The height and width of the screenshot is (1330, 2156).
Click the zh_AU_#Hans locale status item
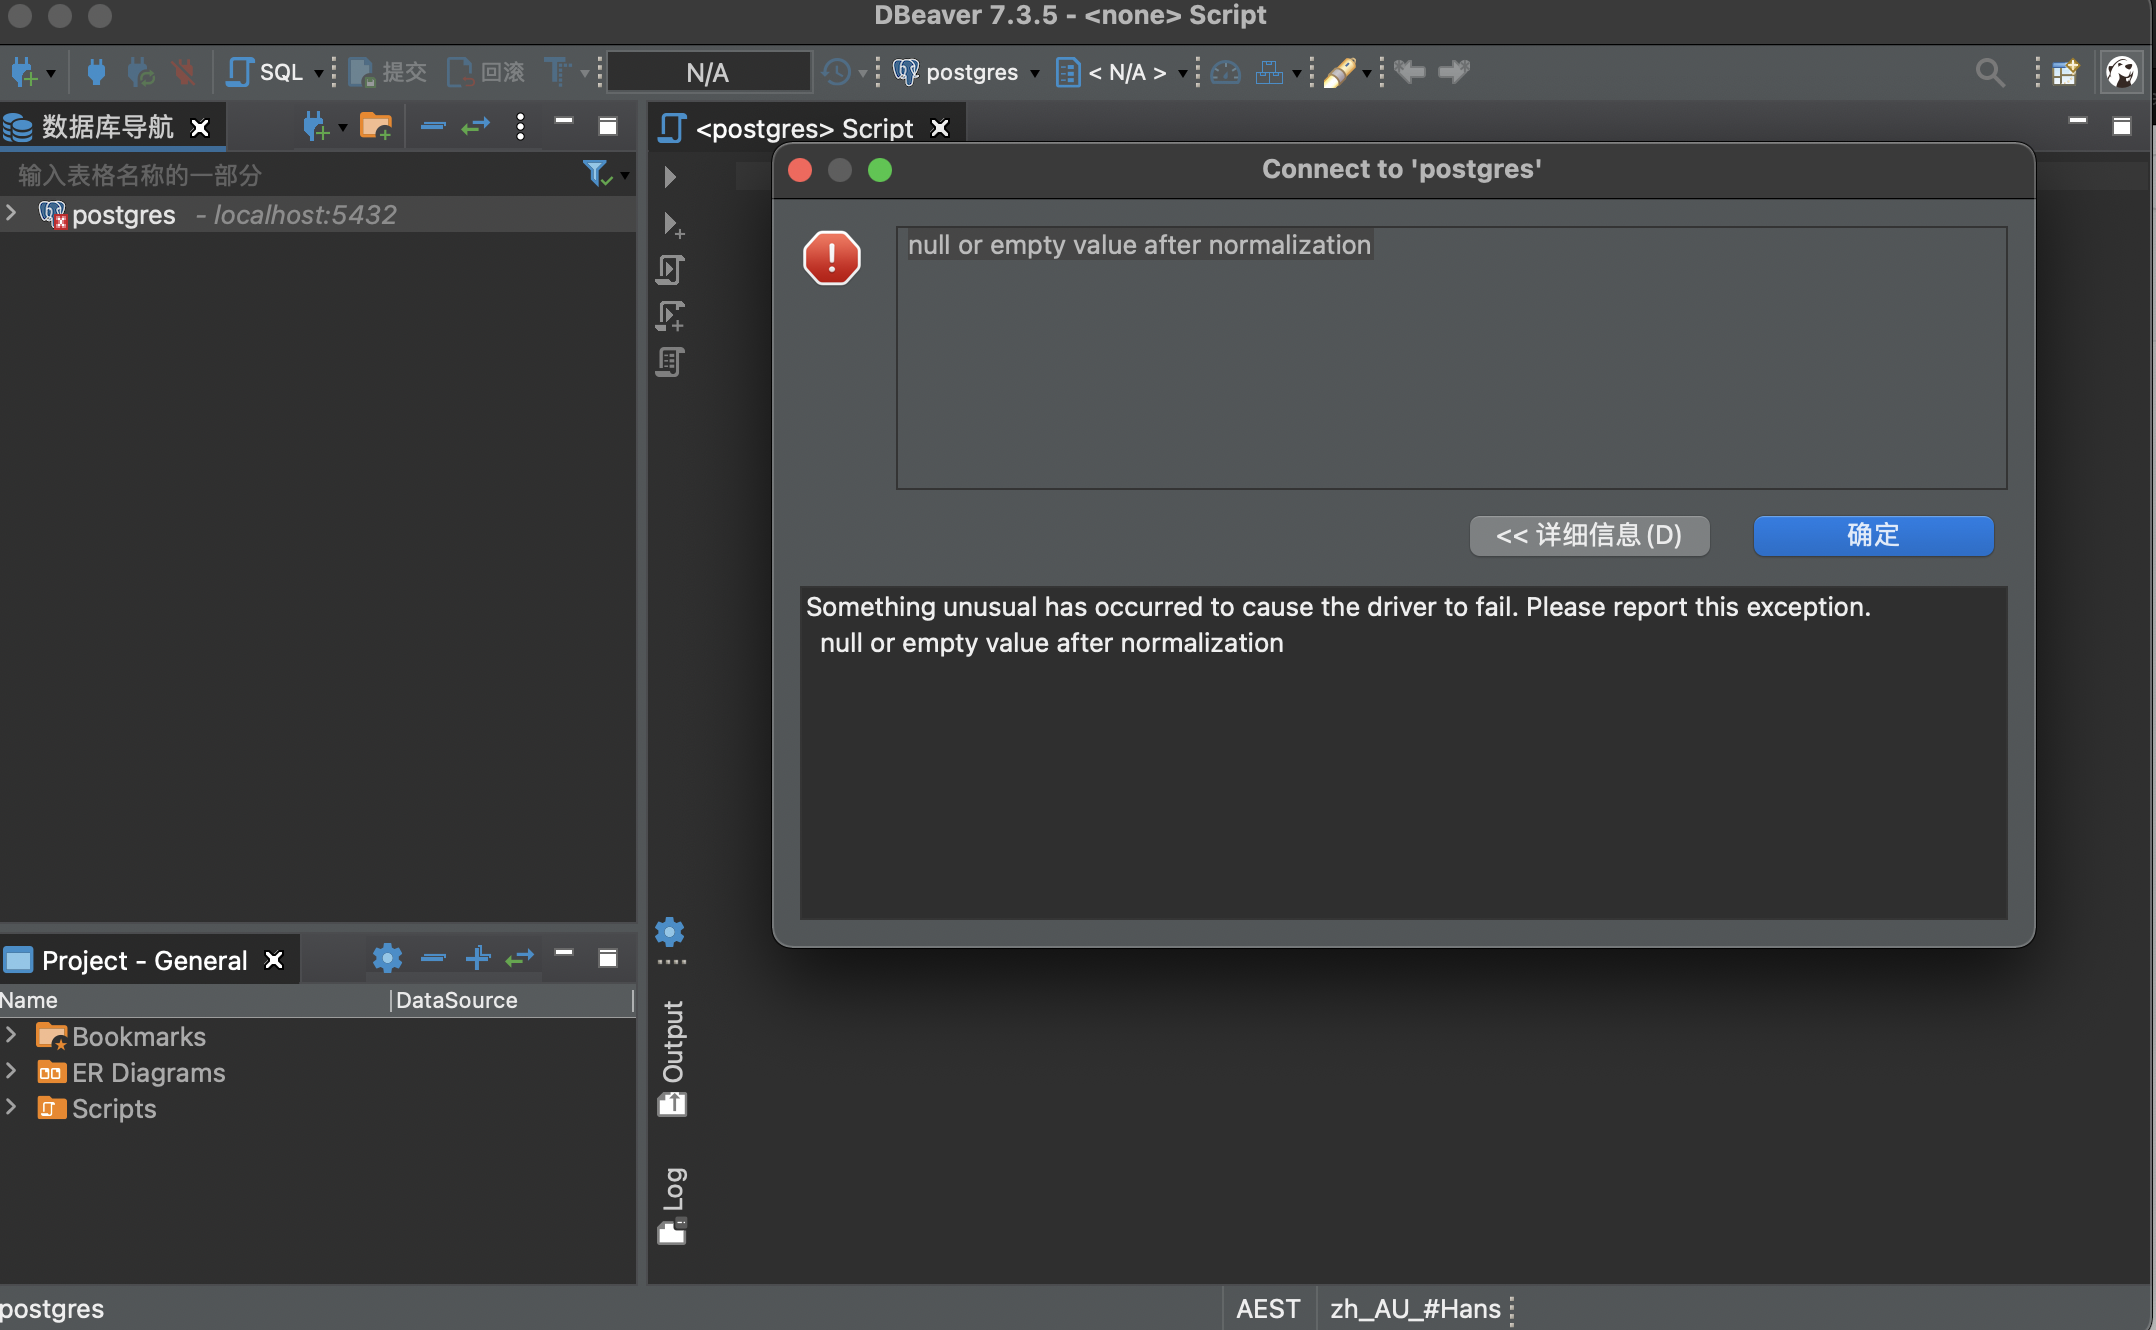1415,1308
